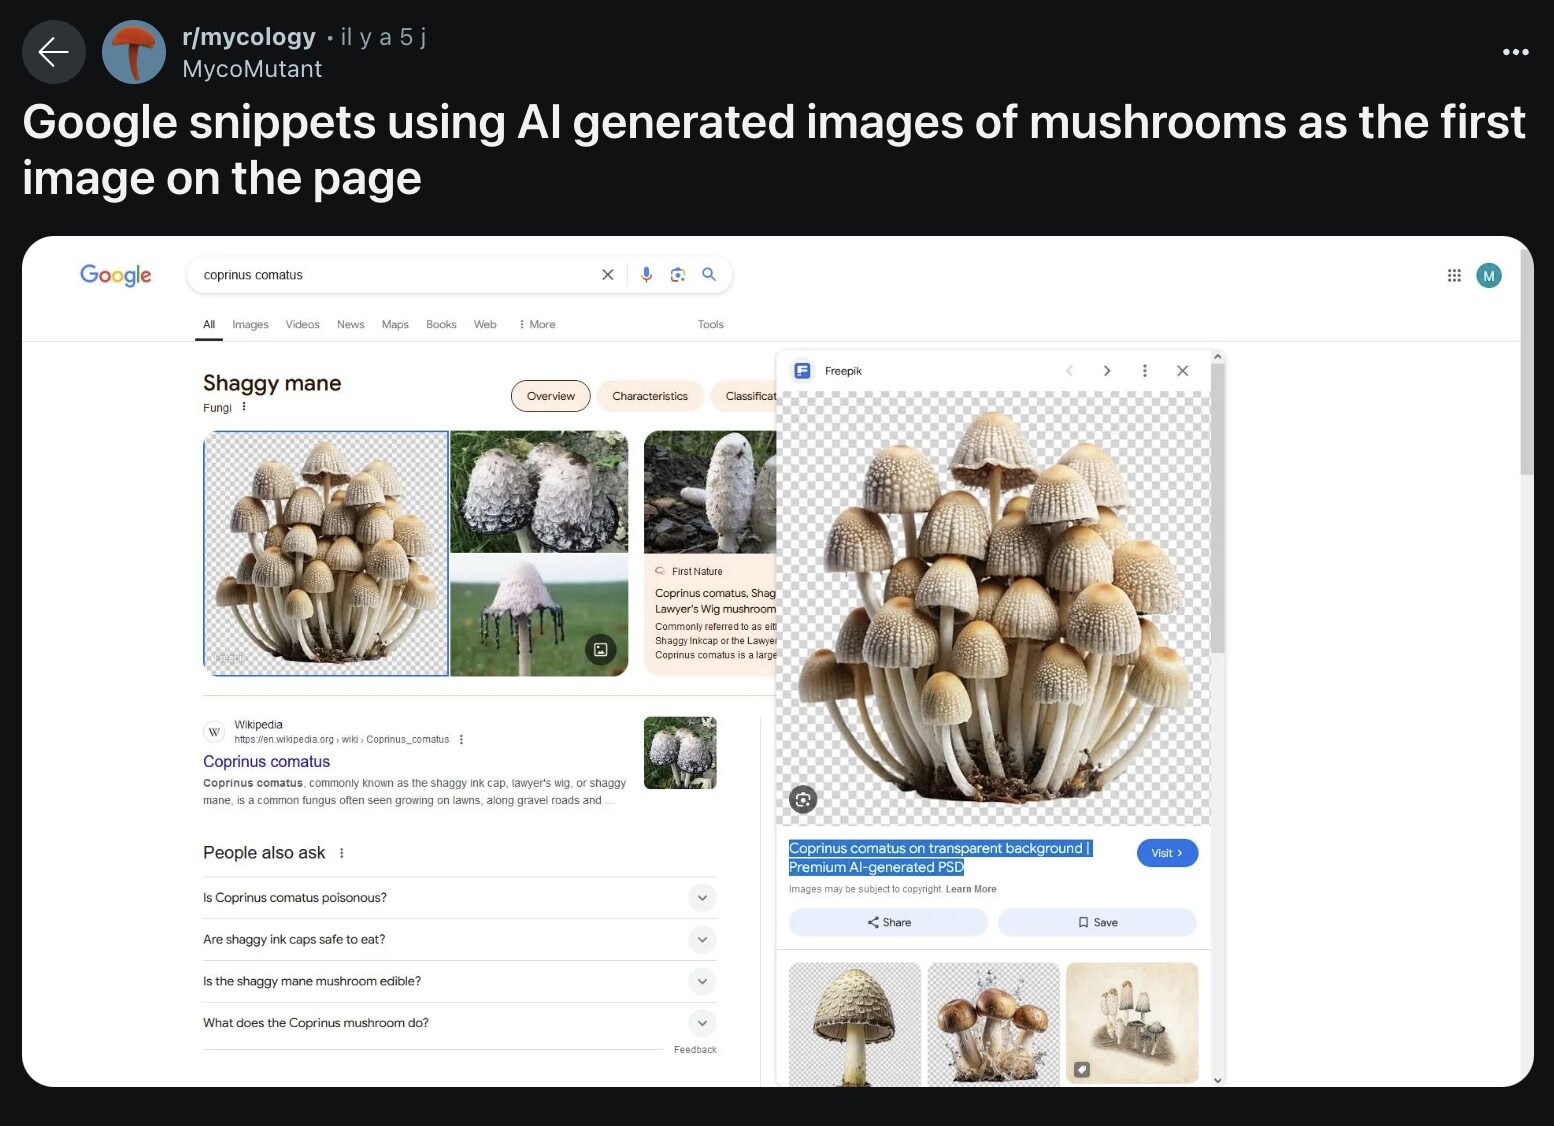Close the image preview panel
This screenshot has width=1554, height=1126.
[x=1183, y=371]
